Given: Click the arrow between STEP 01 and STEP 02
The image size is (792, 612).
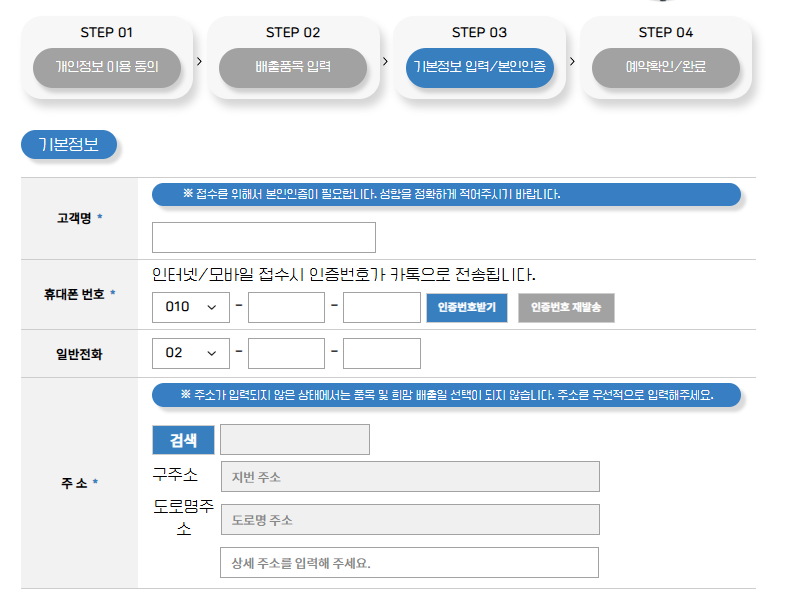Looking at the screenshot, I should (x=200, y=61).
